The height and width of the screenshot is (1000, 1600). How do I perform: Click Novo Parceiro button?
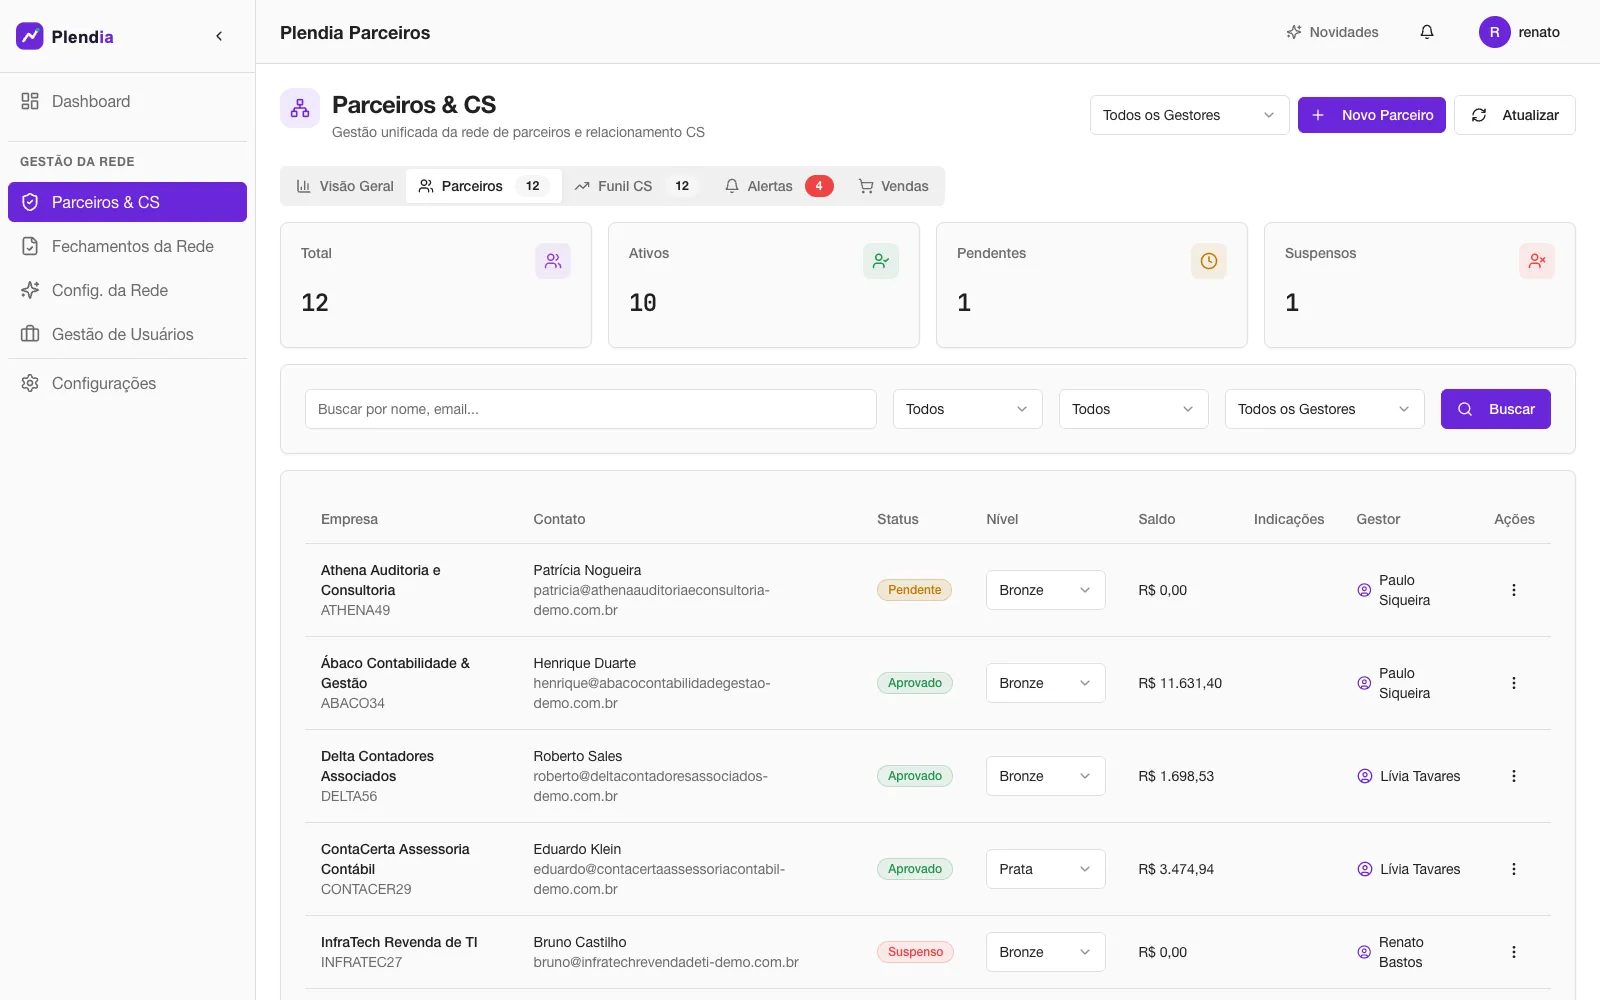pos(1371,115)
